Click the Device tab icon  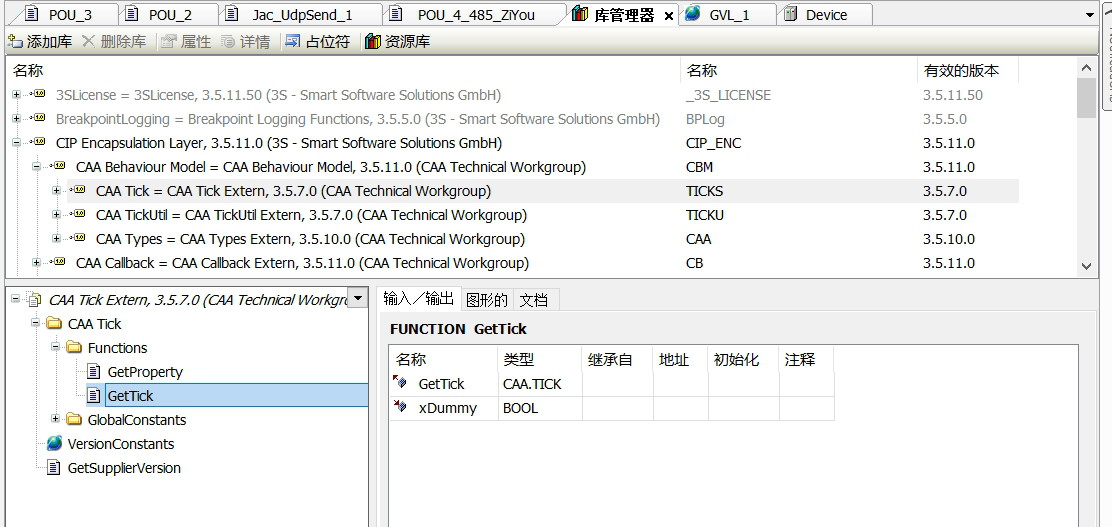coord(790,14)
